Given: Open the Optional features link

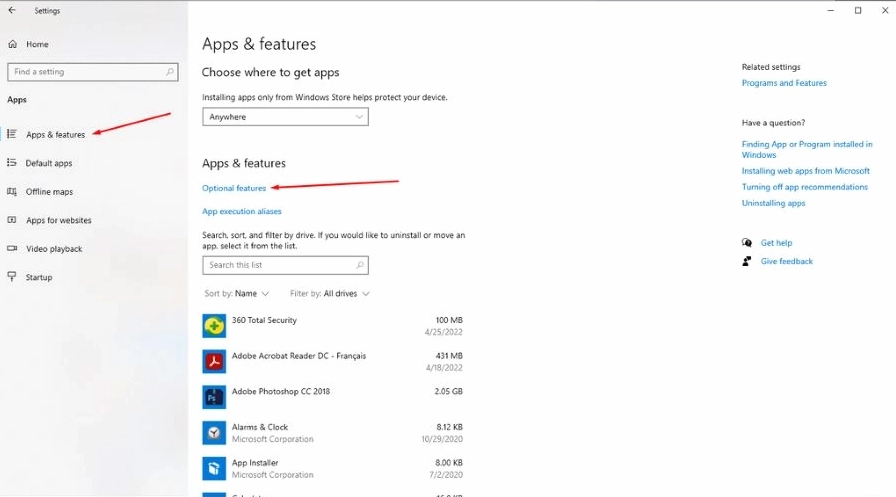Looking at the screenshot, I should (234, 188).
